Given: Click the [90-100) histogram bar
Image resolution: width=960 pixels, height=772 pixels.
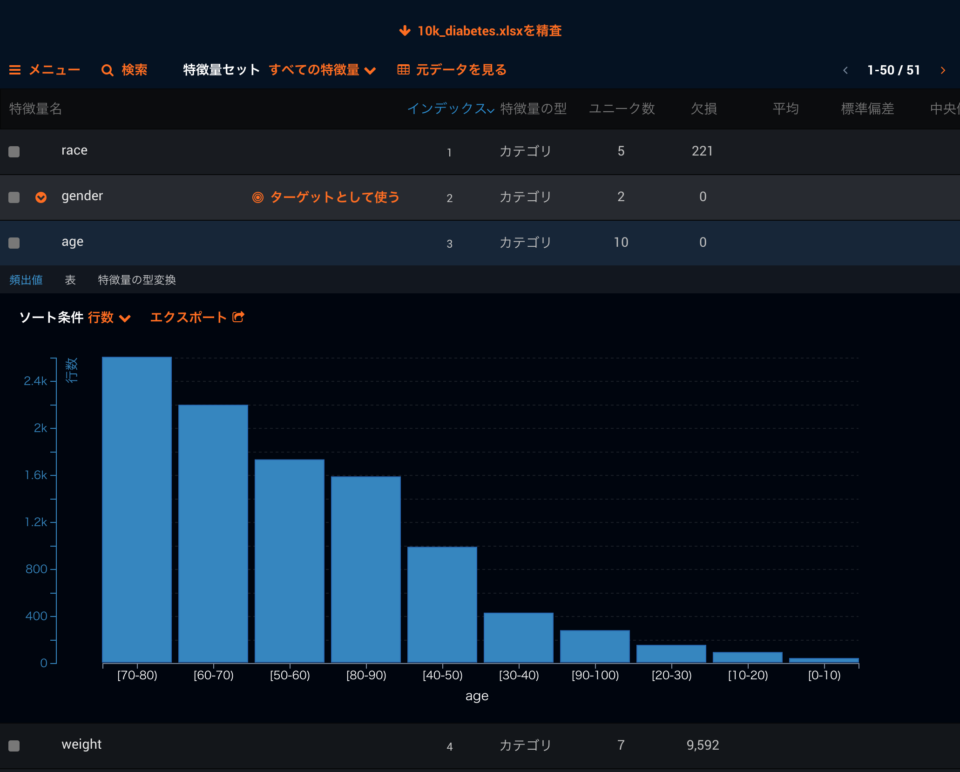Looking at the screenshot, I should click(595, 646).
